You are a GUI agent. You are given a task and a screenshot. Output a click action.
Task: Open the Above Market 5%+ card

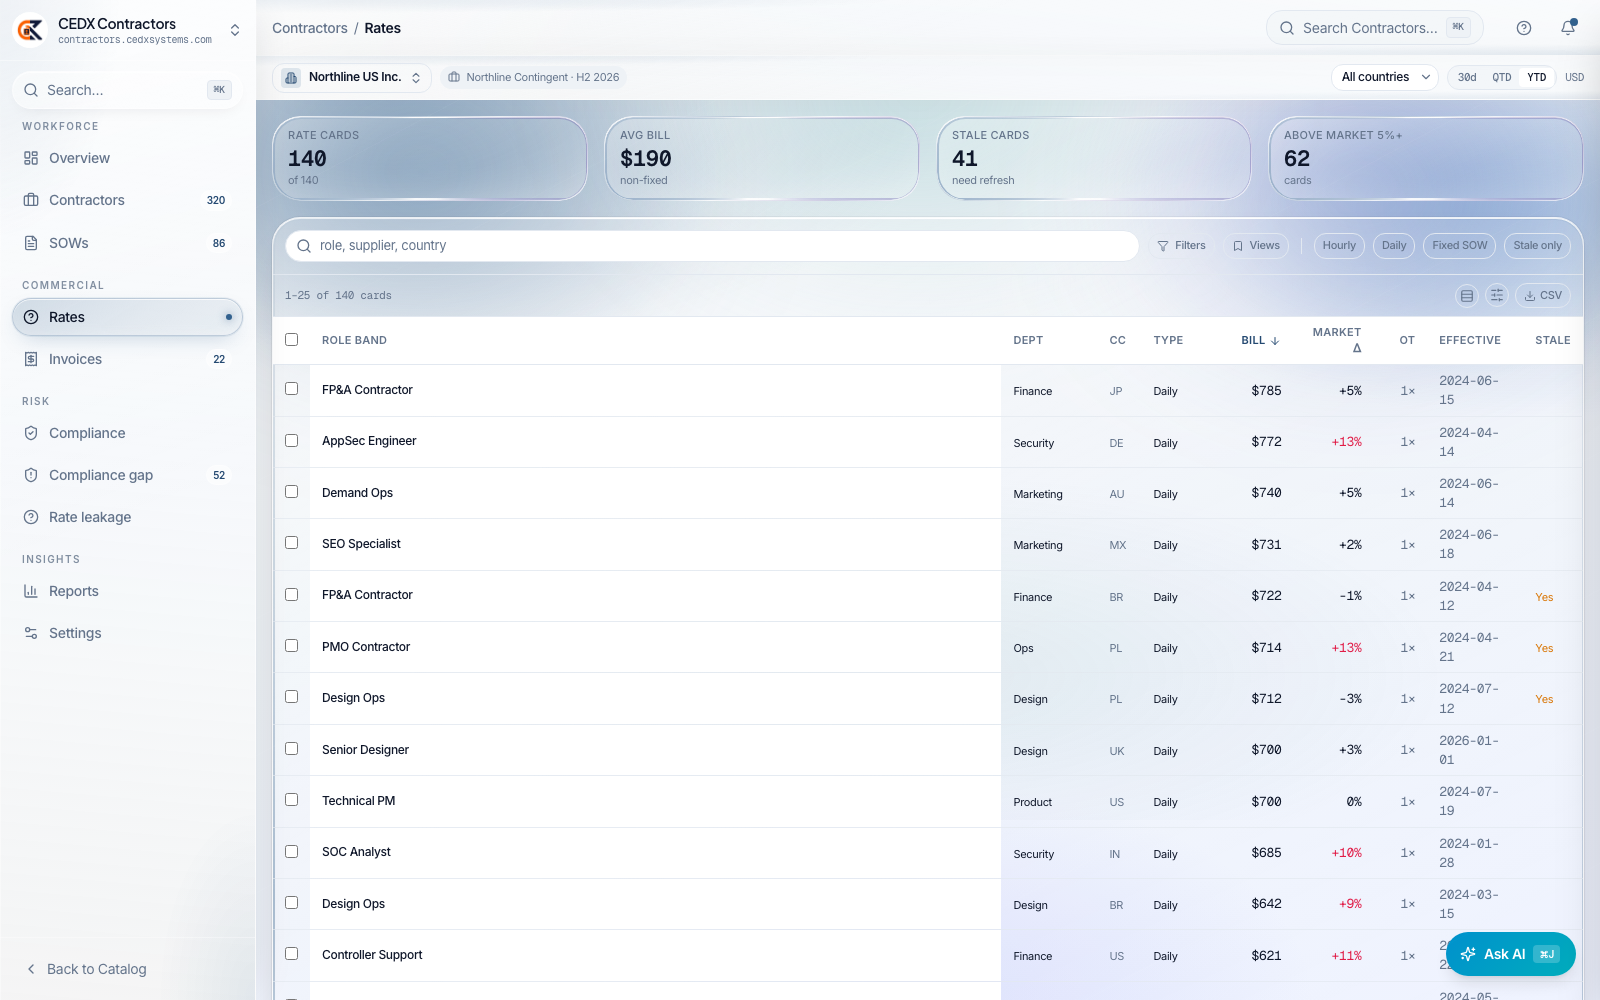(x=1426, y=158)
